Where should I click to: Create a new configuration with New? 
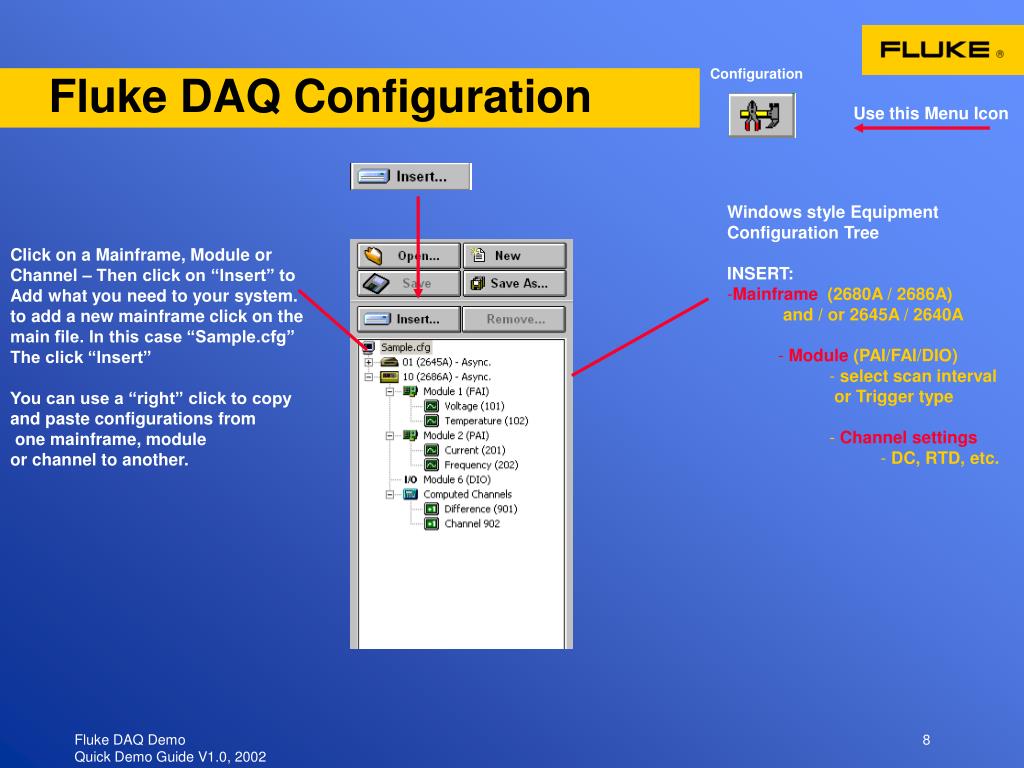[x=515, y=256]
